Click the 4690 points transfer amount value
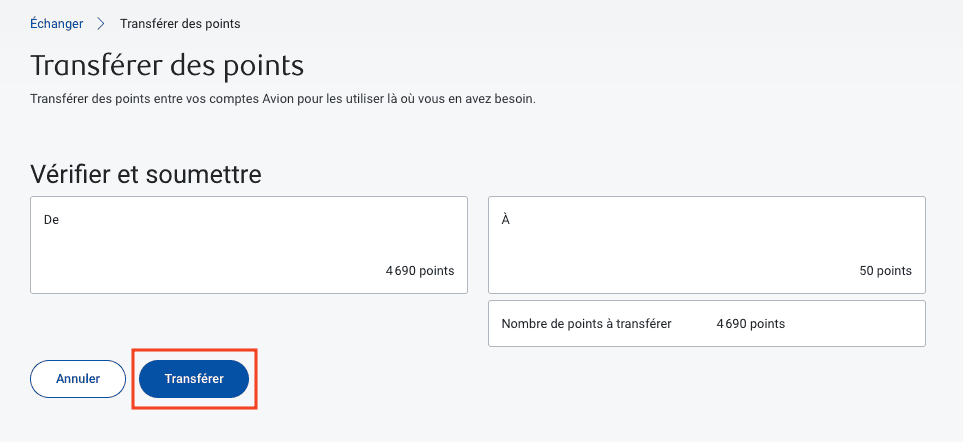 (750, 324)
